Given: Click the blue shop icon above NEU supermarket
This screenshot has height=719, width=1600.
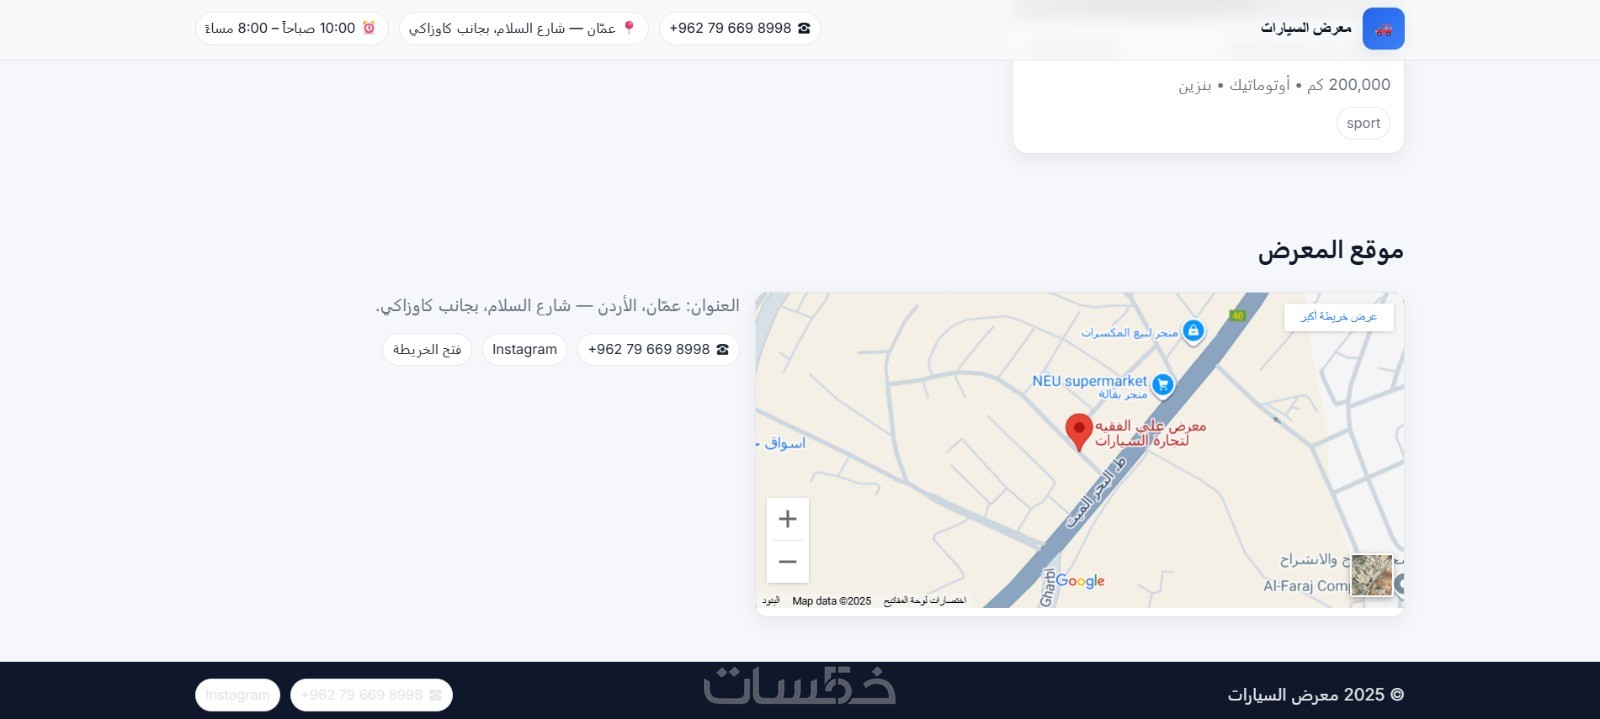Looking at the screenshot, I should tap(1193, 330).
